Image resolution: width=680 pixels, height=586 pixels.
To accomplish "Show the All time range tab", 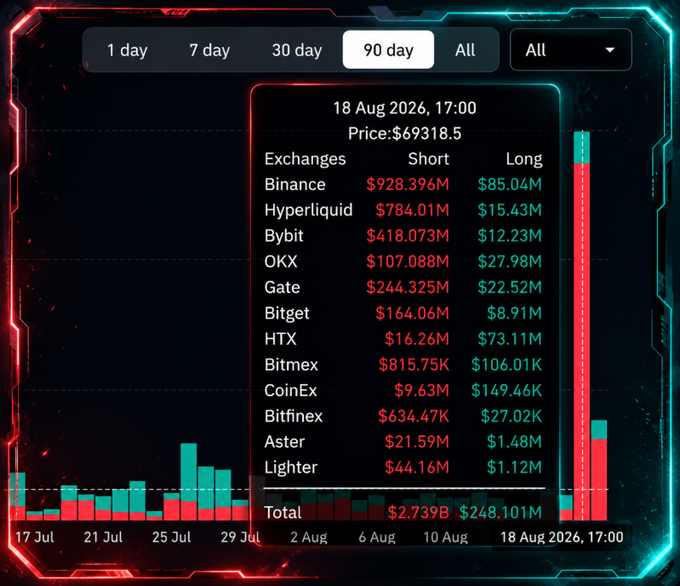I will (x=465, y=50).
